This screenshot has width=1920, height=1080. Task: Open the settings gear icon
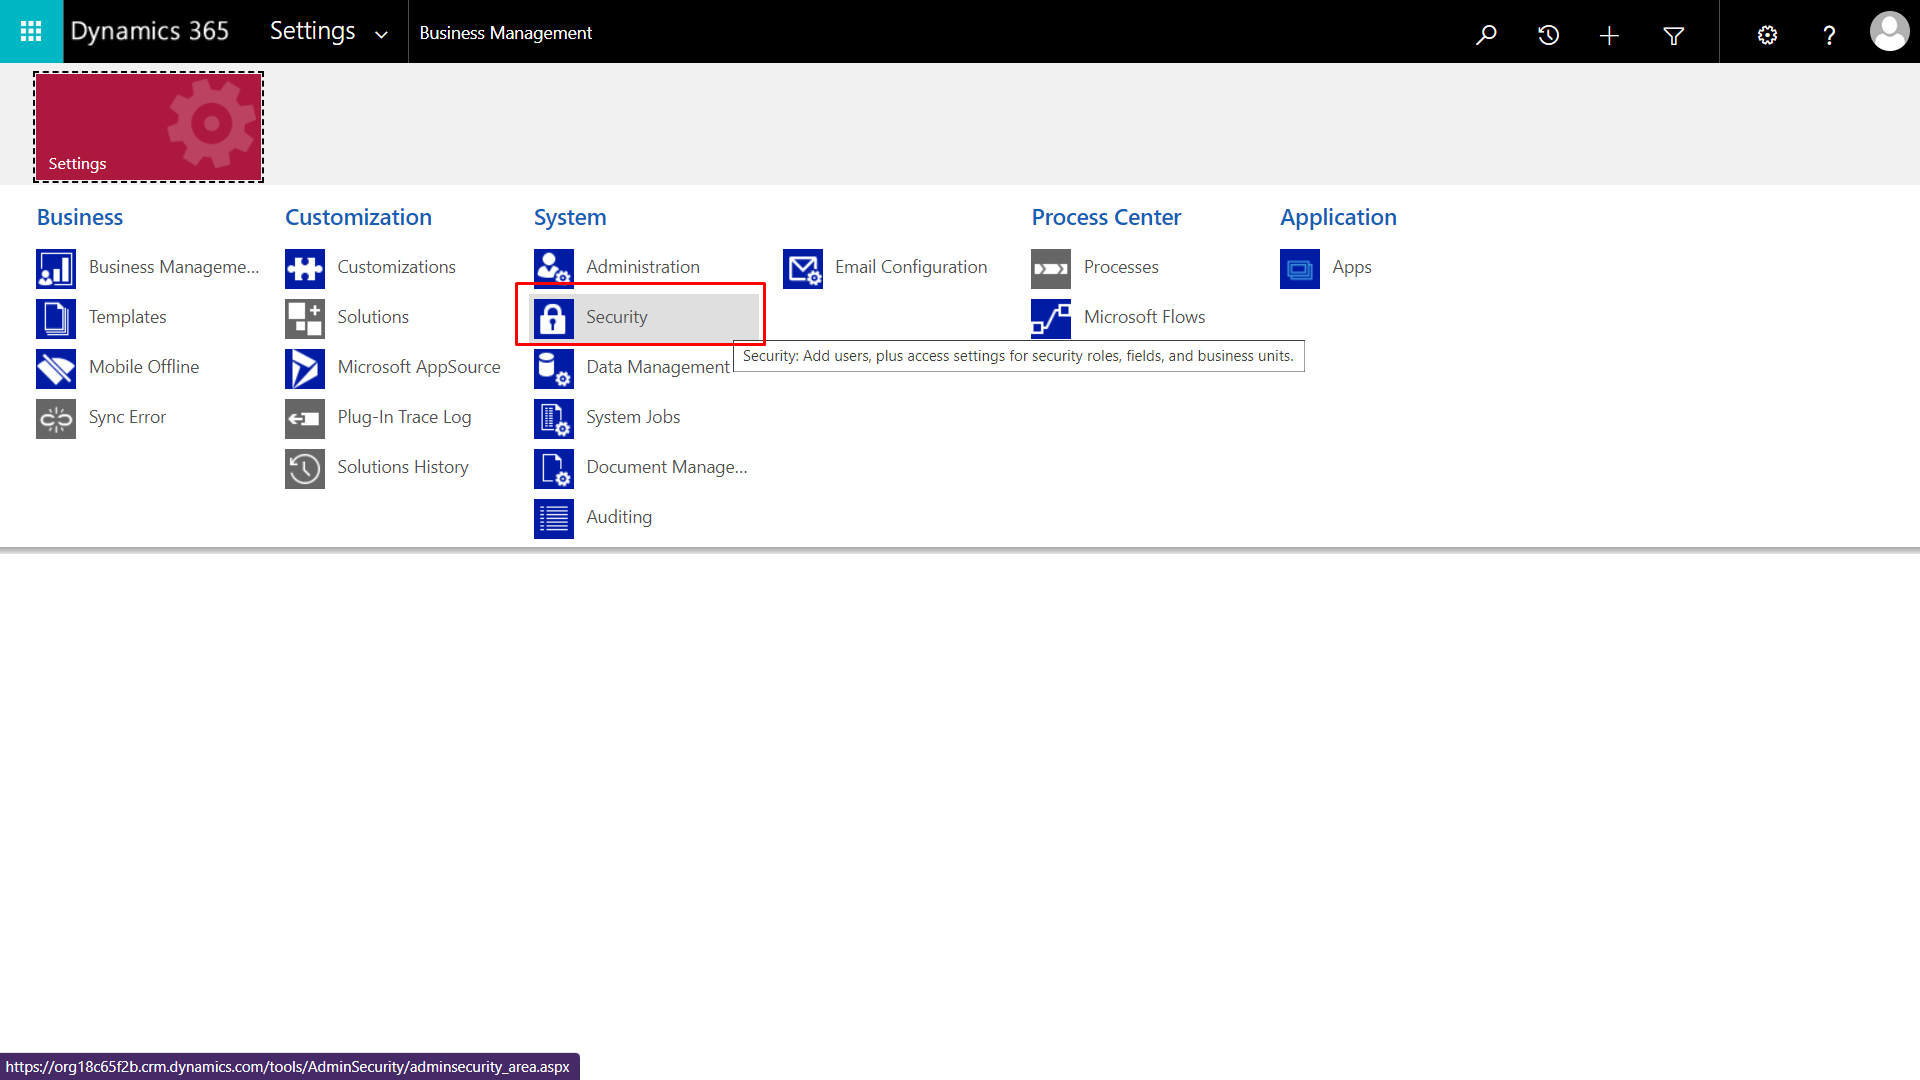(1767, 35)
